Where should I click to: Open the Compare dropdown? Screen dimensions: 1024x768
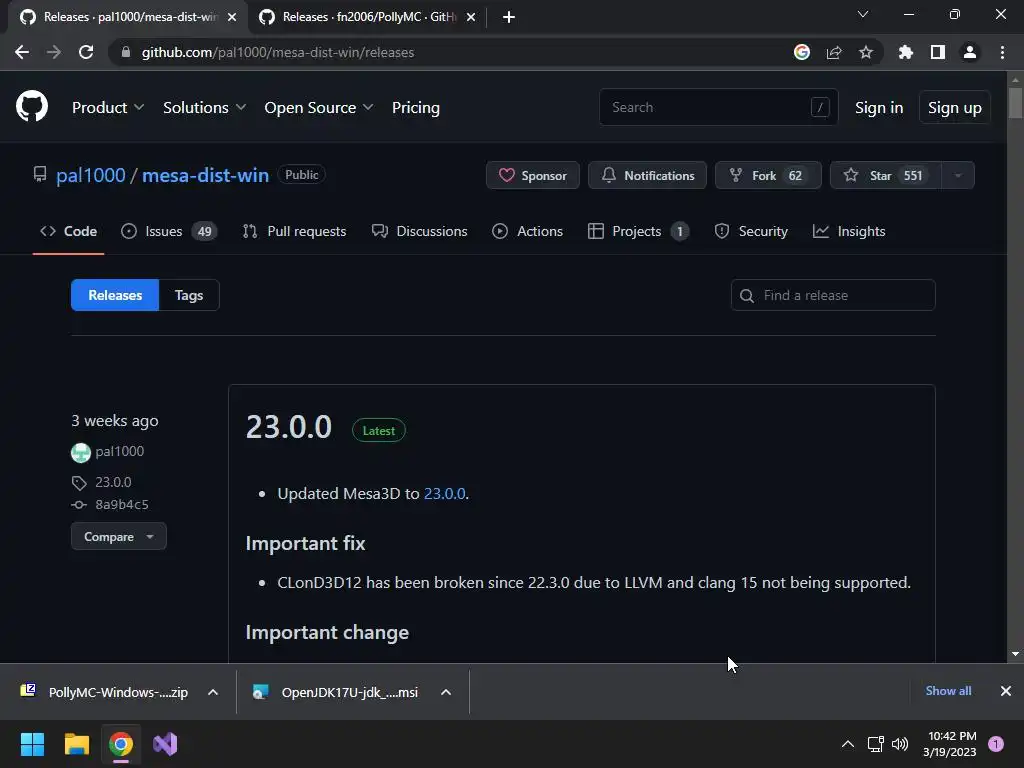pyautogui.click(x=119, y=537)
